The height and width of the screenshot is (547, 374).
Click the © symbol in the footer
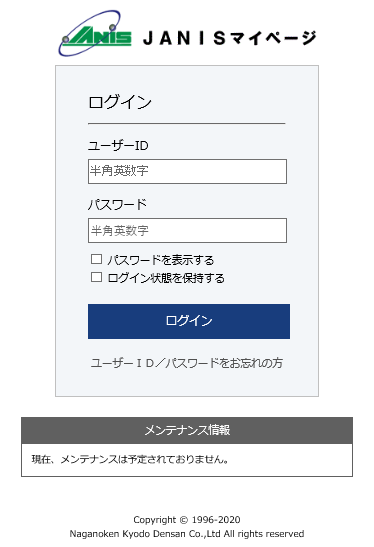[184, 520]
